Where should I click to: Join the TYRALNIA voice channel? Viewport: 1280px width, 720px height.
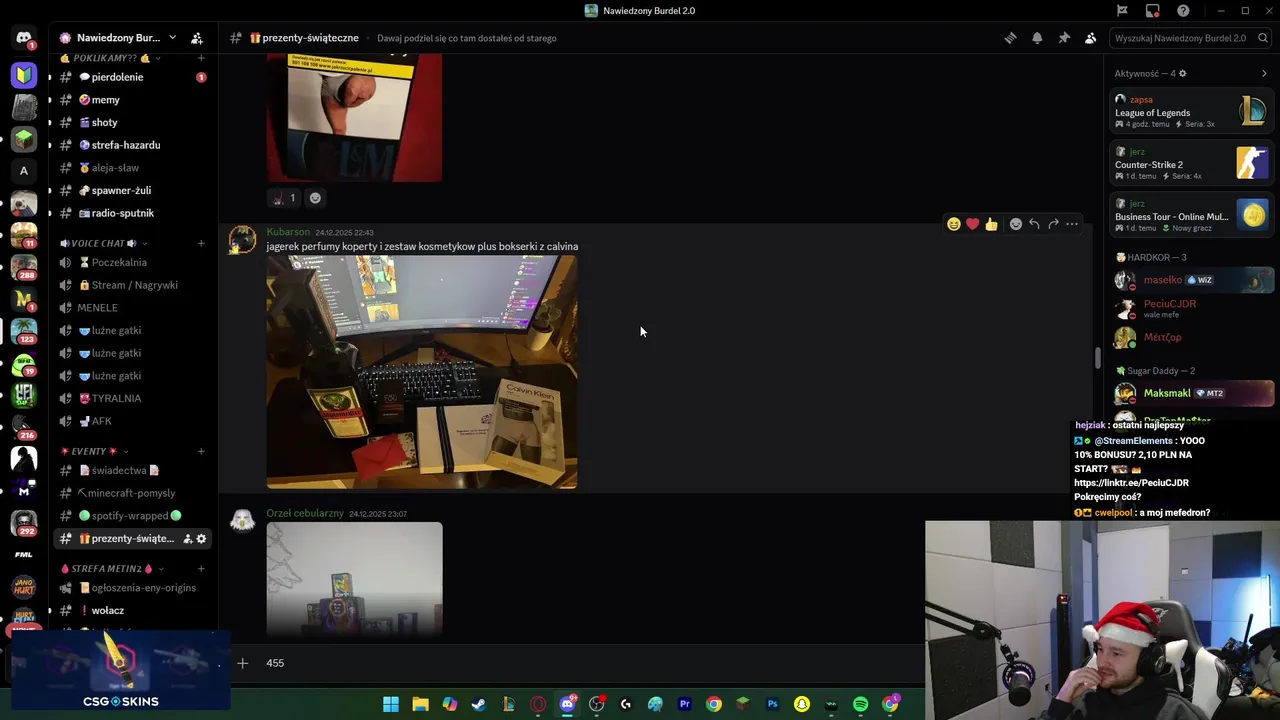point(132,398)
